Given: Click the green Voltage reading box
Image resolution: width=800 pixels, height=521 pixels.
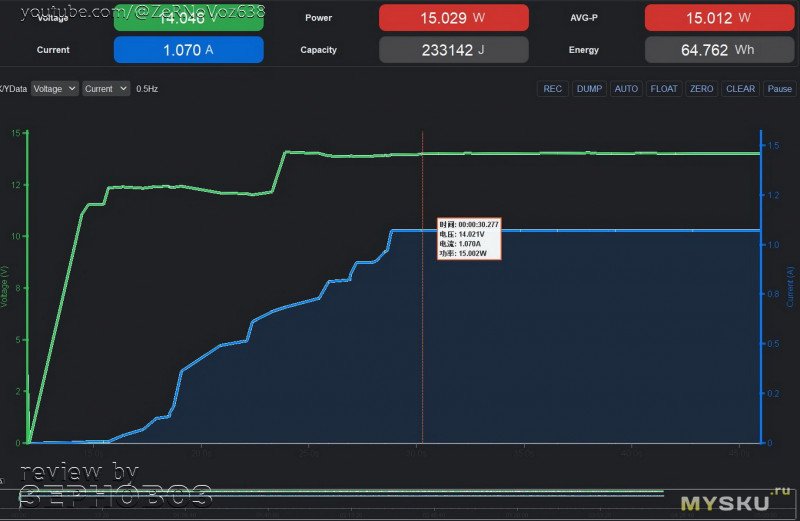Looking at the screenshot, I should click(x=188, y=18).
